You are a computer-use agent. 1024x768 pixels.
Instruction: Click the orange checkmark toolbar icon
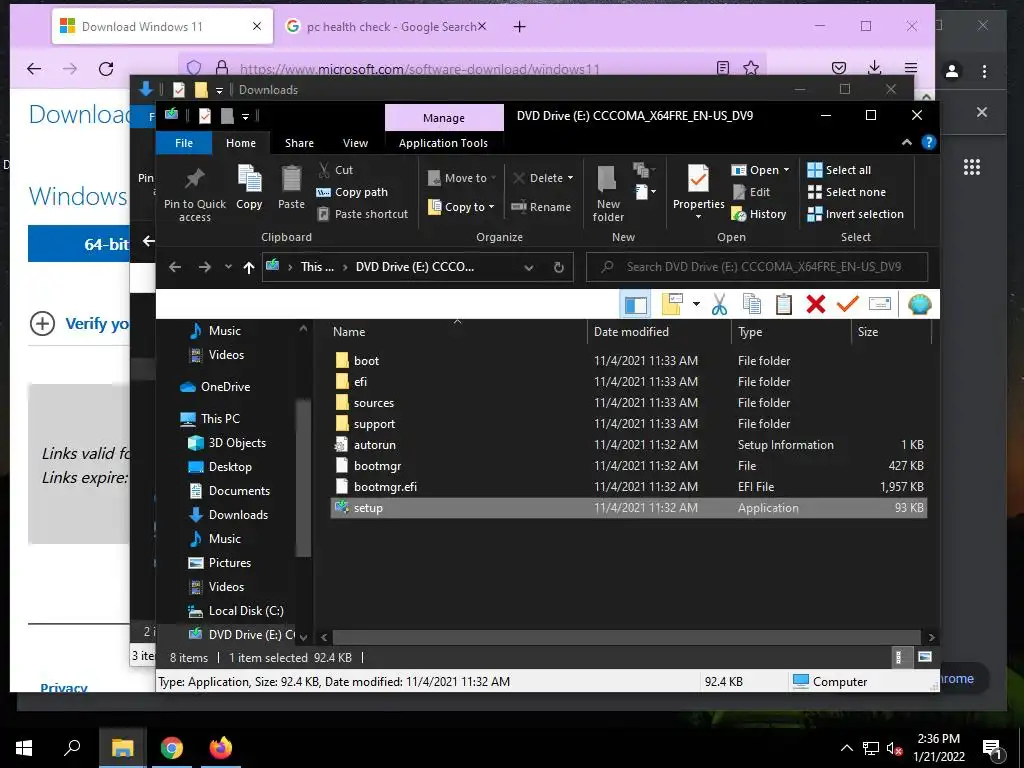(x=848, y=304)
